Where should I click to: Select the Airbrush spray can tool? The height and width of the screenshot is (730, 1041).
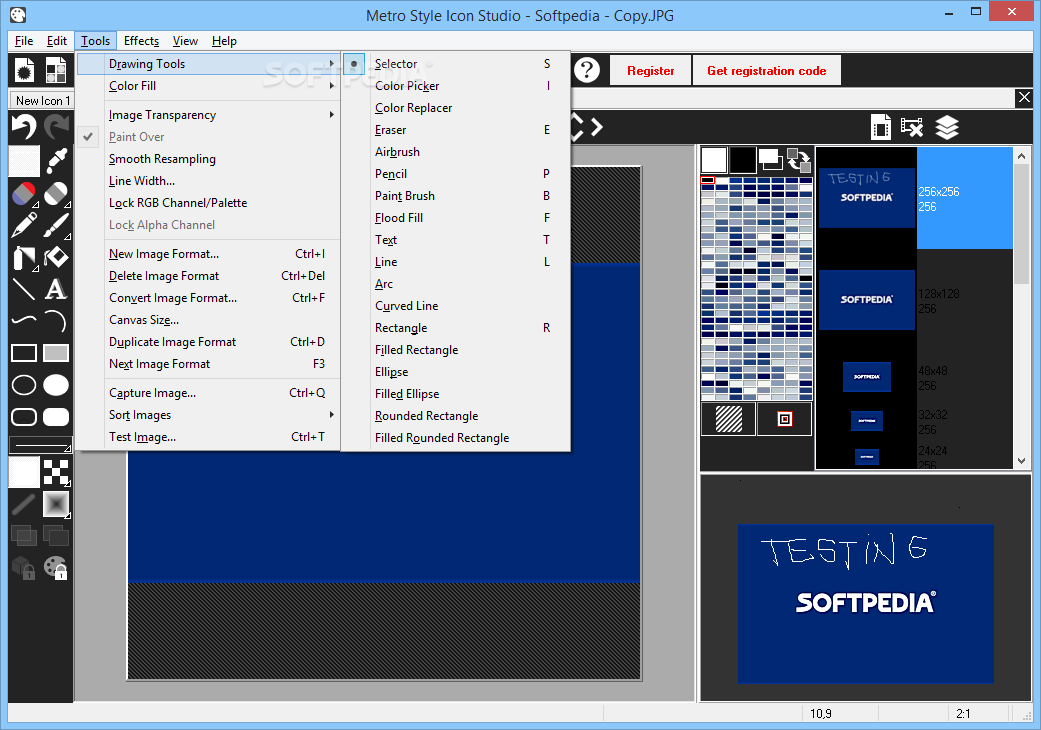click(x=24, y=257)
